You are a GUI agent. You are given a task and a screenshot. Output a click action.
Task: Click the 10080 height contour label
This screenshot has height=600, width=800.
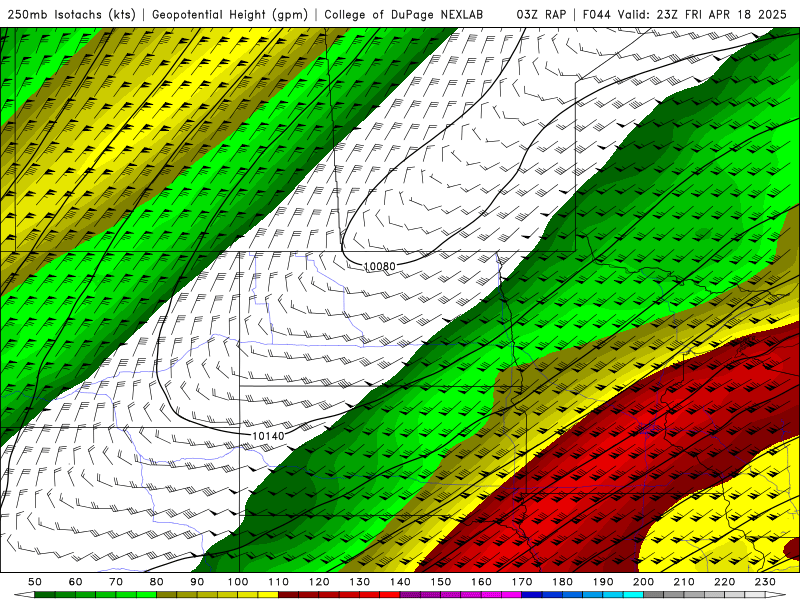click(x=380, y=266)
